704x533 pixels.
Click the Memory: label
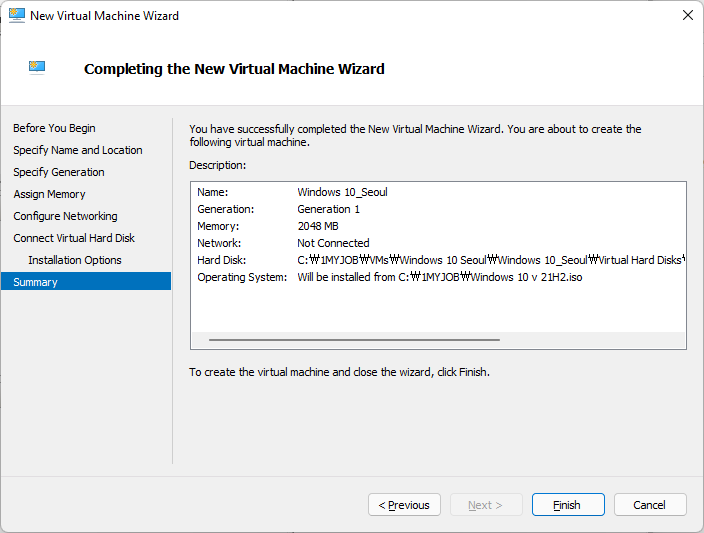click(218, 226)
